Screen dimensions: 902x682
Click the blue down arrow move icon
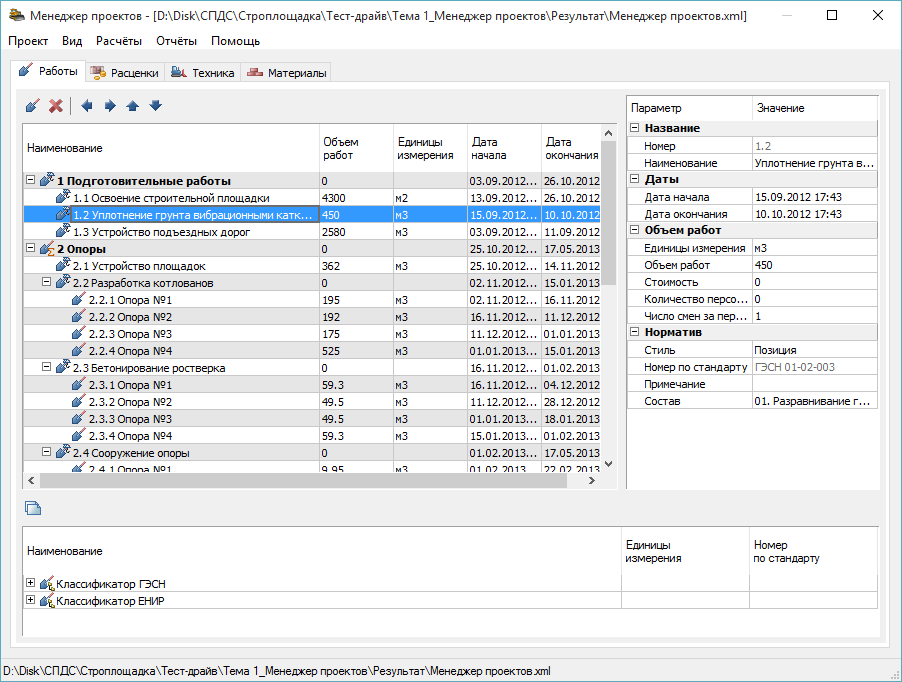(x=155, y=106)
